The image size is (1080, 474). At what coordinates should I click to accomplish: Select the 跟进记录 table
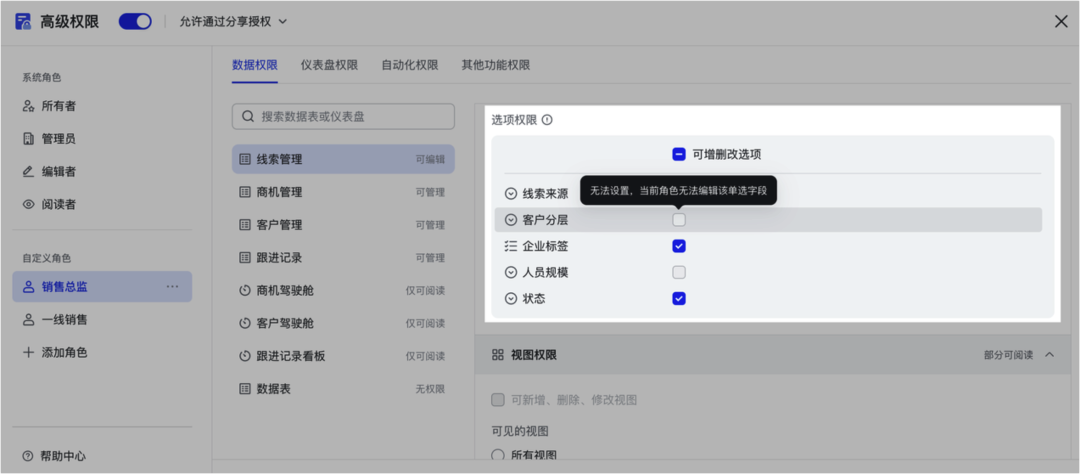coord(343,258)
